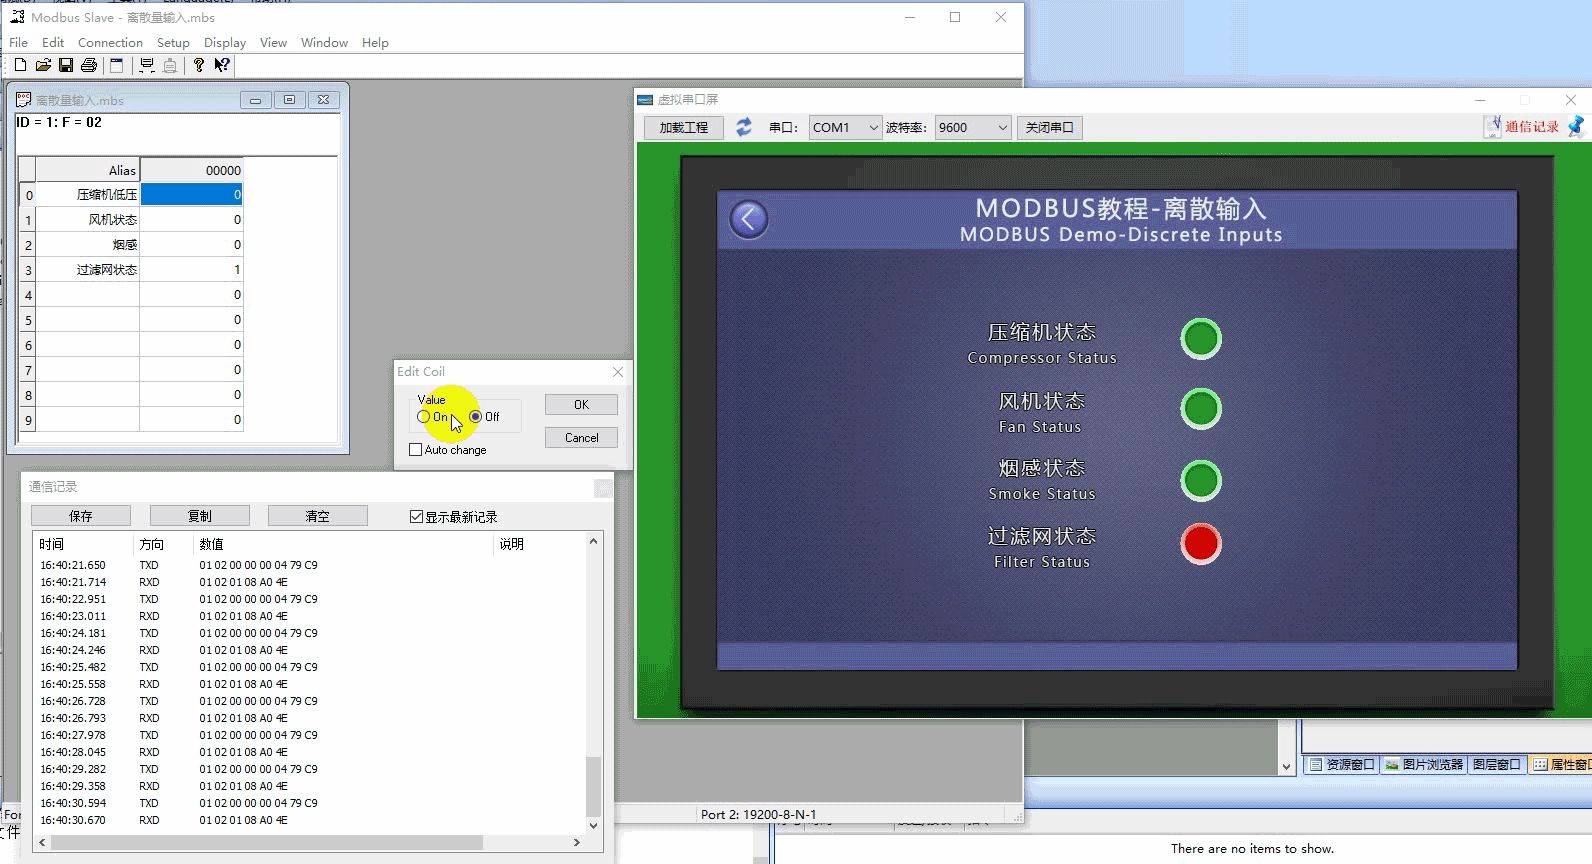Screen dimensions: 1592x864
Task: Open the File menu
Action: click(x=19, y=42)
